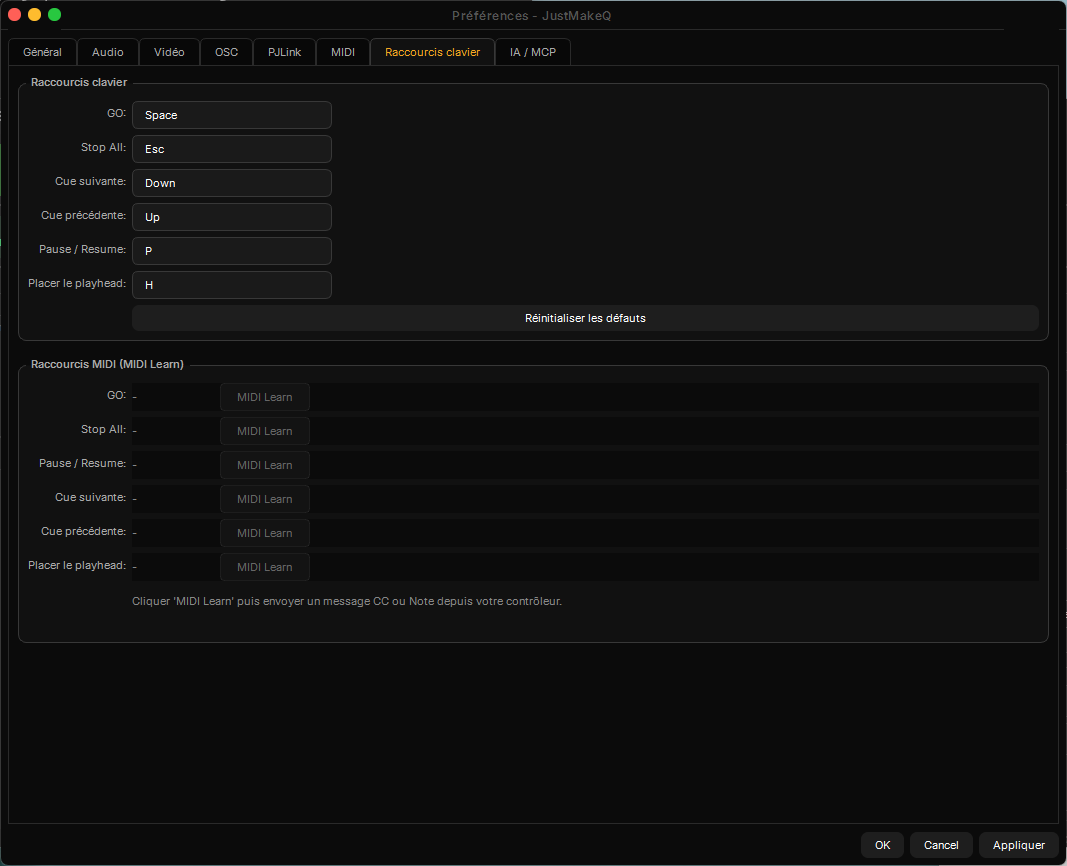Select the Cue précédente field showing Up
This screenshot has width=1067, height=866.
click(x=231, y=217)
